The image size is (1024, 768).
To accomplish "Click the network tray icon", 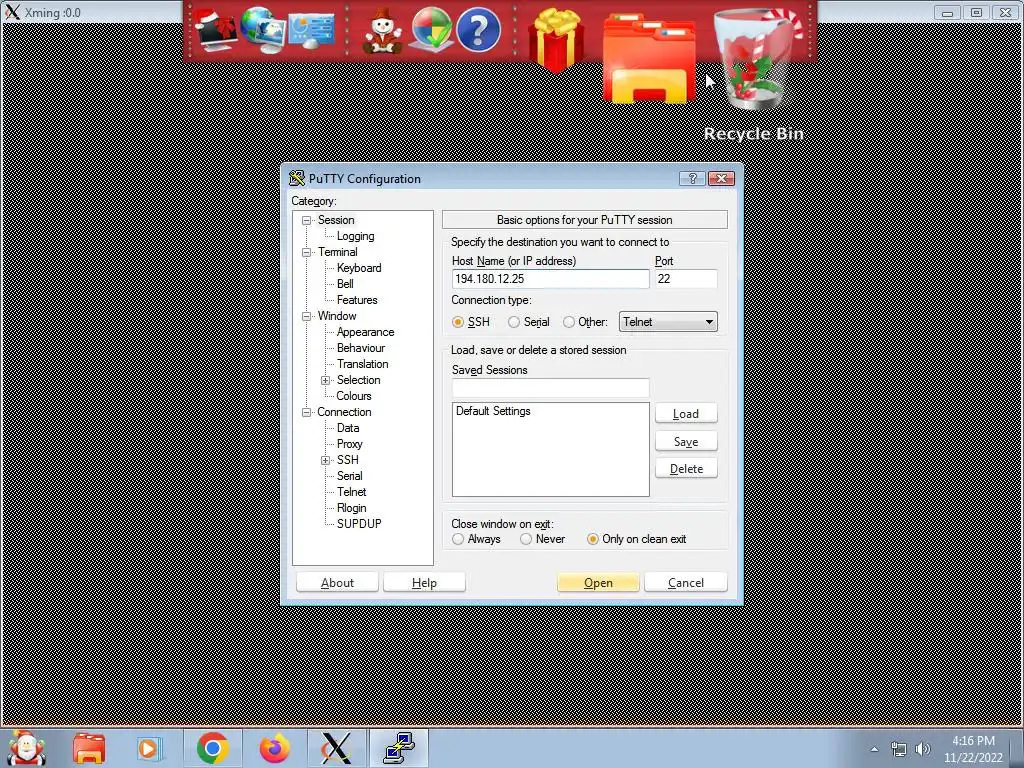I will 899,749.
